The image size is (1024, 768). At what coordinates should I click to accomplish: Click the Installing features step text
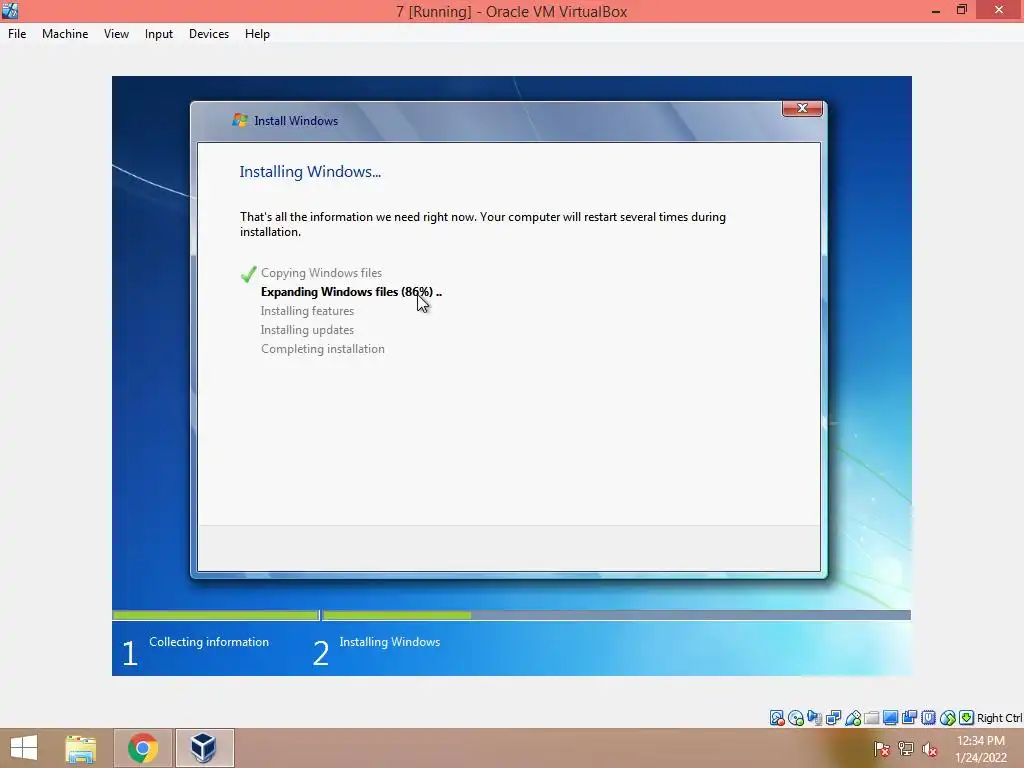(307, 311)
